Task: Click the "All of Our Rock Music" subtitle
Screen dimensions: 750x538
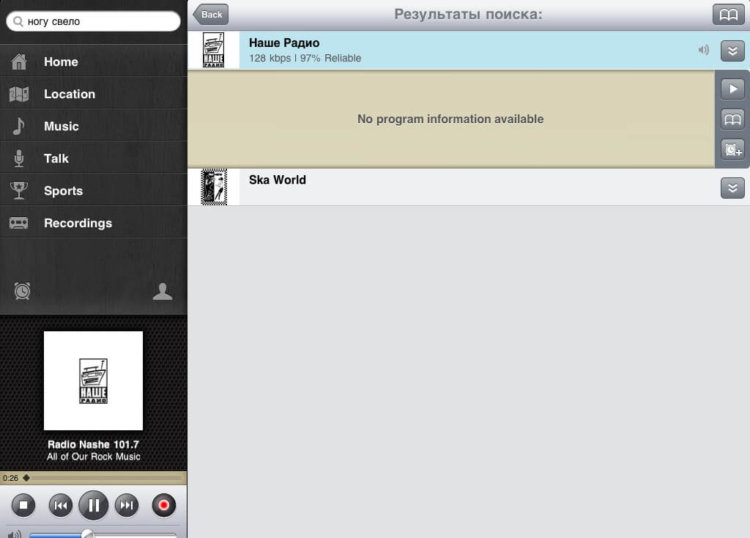Action: (x=93, y=457)
